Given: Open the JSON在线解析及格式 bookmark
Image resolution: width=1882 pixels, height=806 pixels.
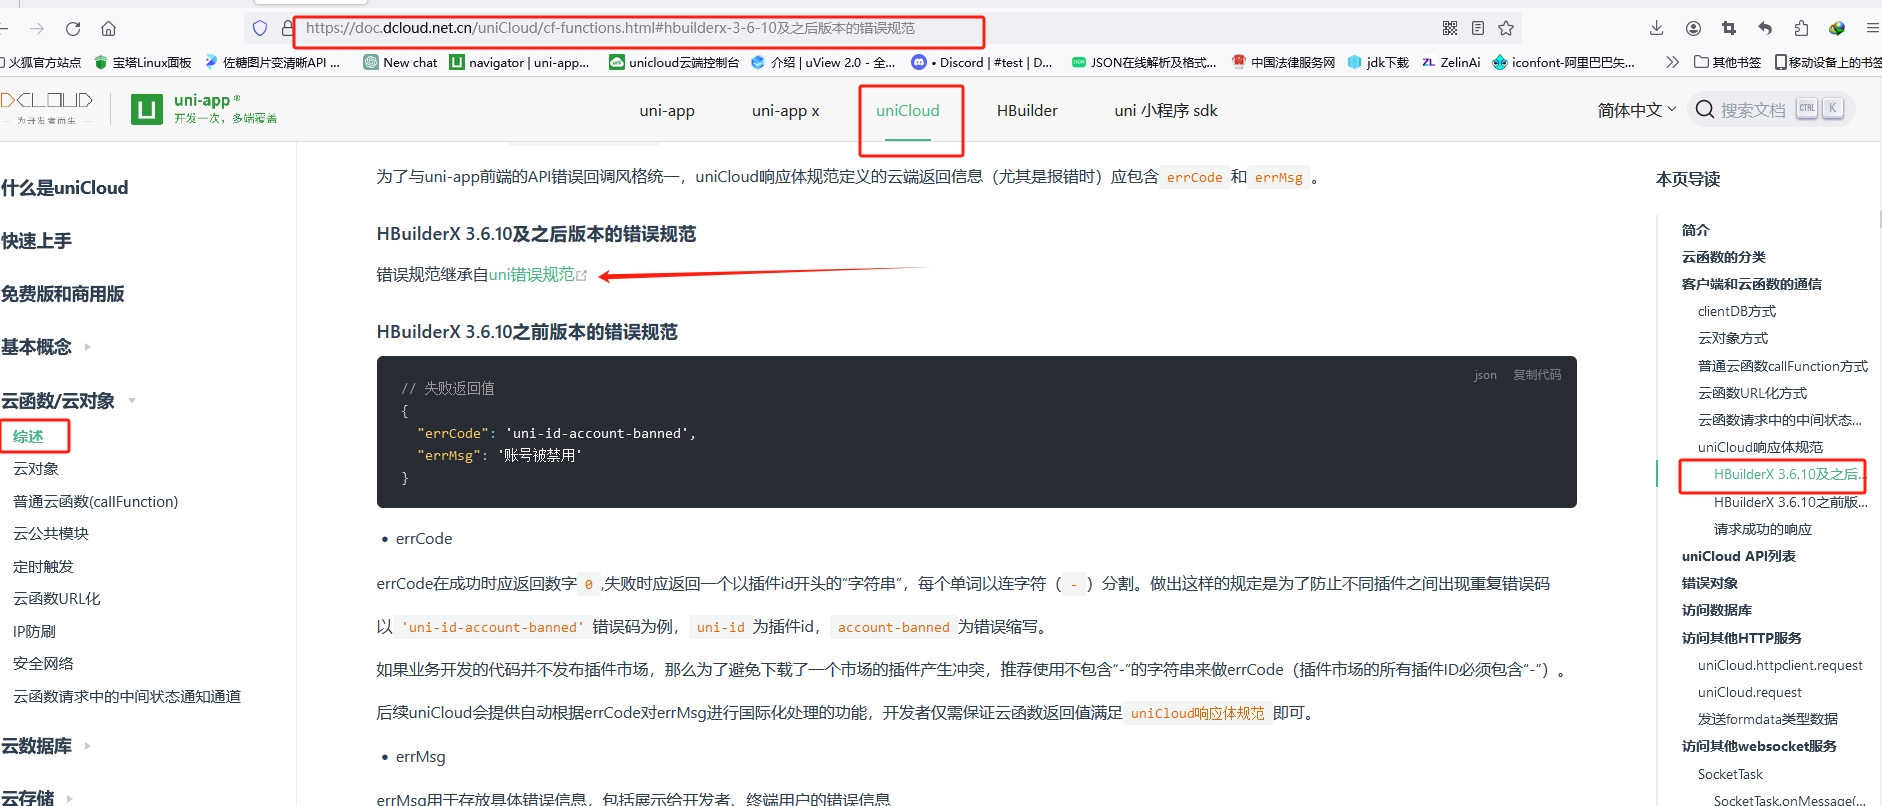Looking at the screenshot, I should (1144, 62).
